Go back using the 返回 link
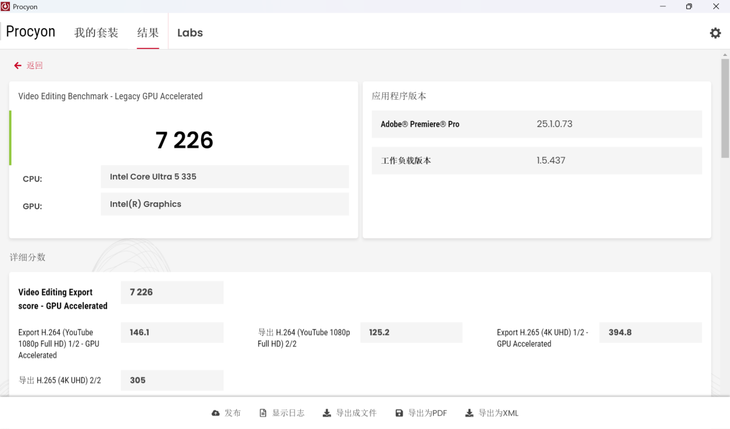The height and width of the screenshot is (429, 730). point(34,66)
